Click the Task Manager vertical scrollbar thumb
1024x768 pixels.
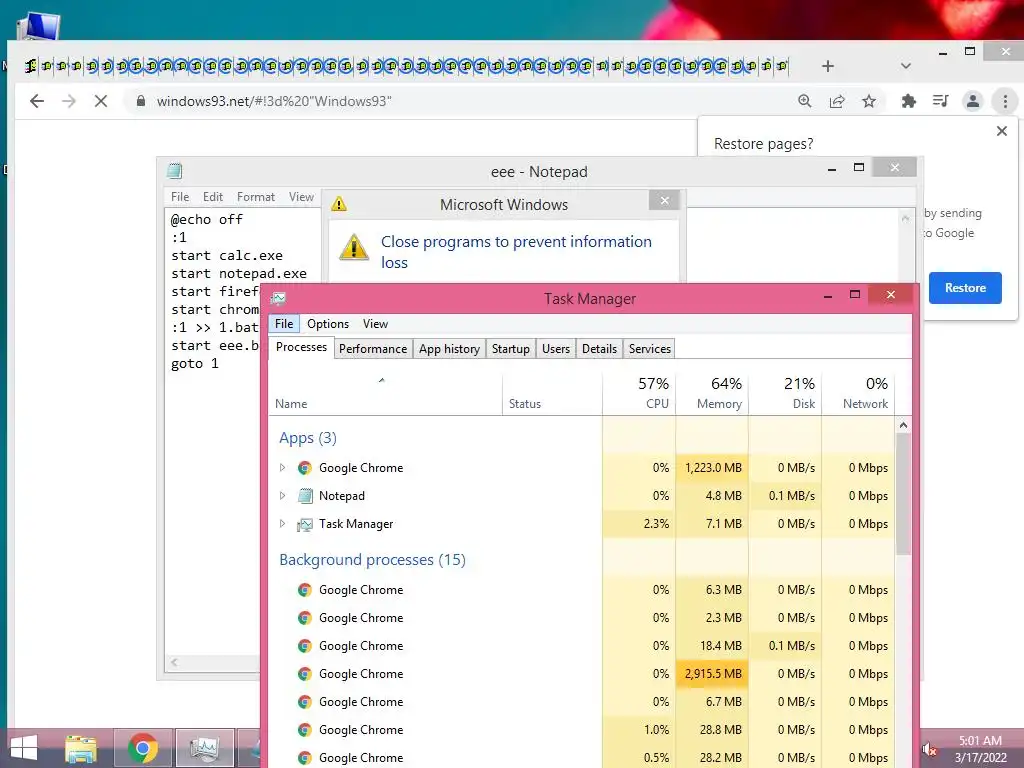pyautogui.click(x=903, y=494)
